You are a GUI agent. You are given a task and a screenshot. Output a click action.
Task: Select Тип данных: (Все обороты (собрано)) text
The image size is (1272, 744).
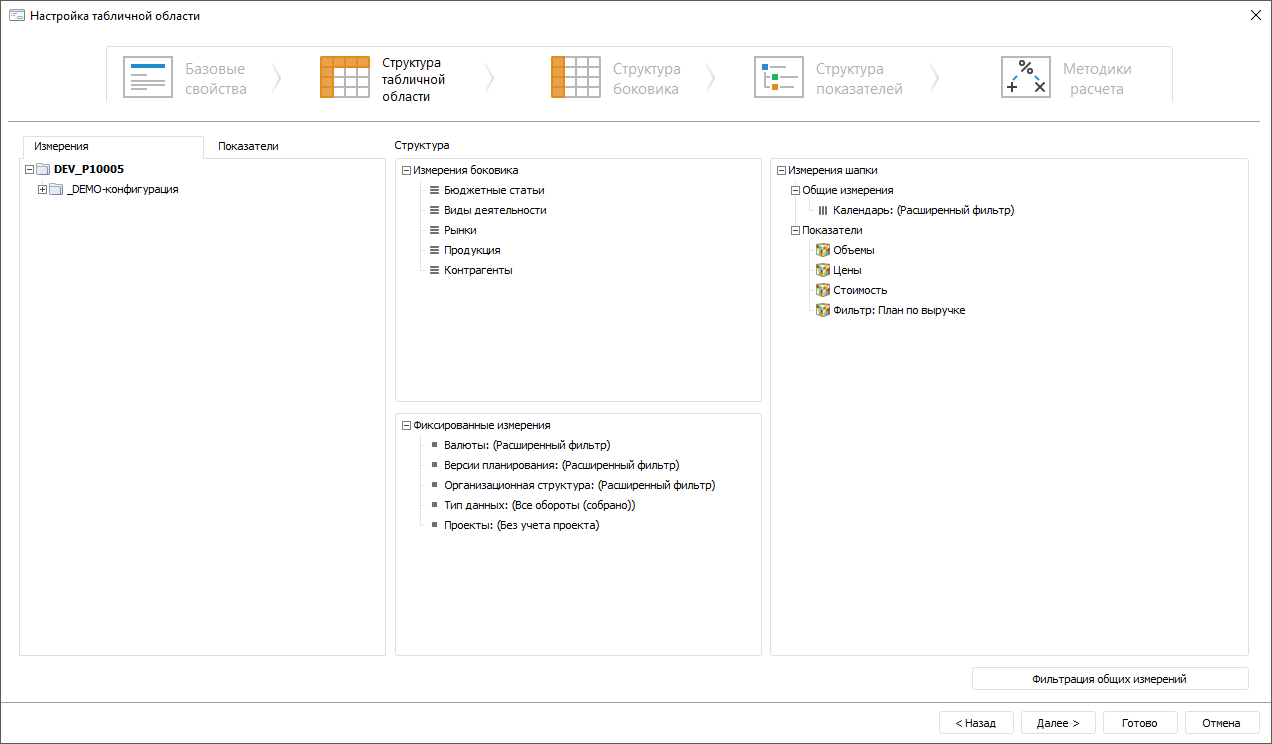(x=540, y=505)
